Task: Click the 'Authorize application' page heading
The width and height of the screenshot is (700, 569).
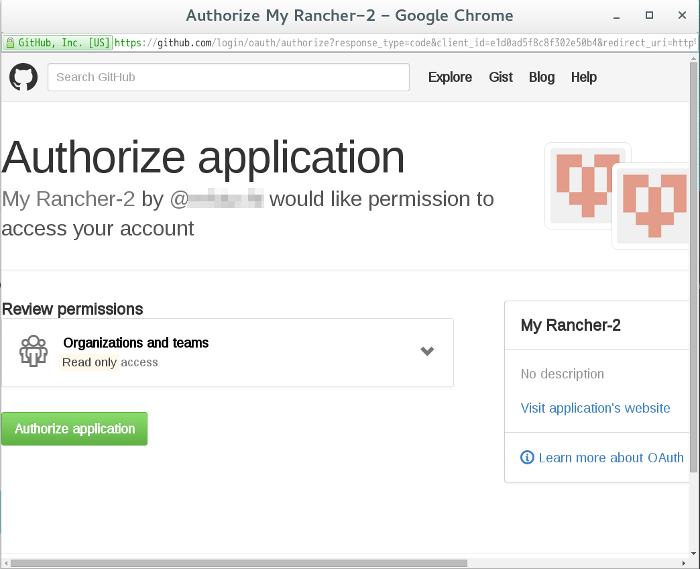Action: click(x=203, y=158)
